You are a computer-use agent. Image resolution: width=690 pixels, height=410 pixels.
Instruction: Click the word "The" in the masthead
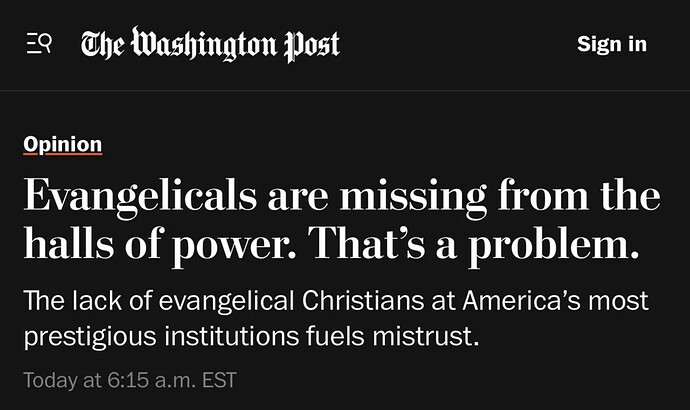[x=102, y=44]
